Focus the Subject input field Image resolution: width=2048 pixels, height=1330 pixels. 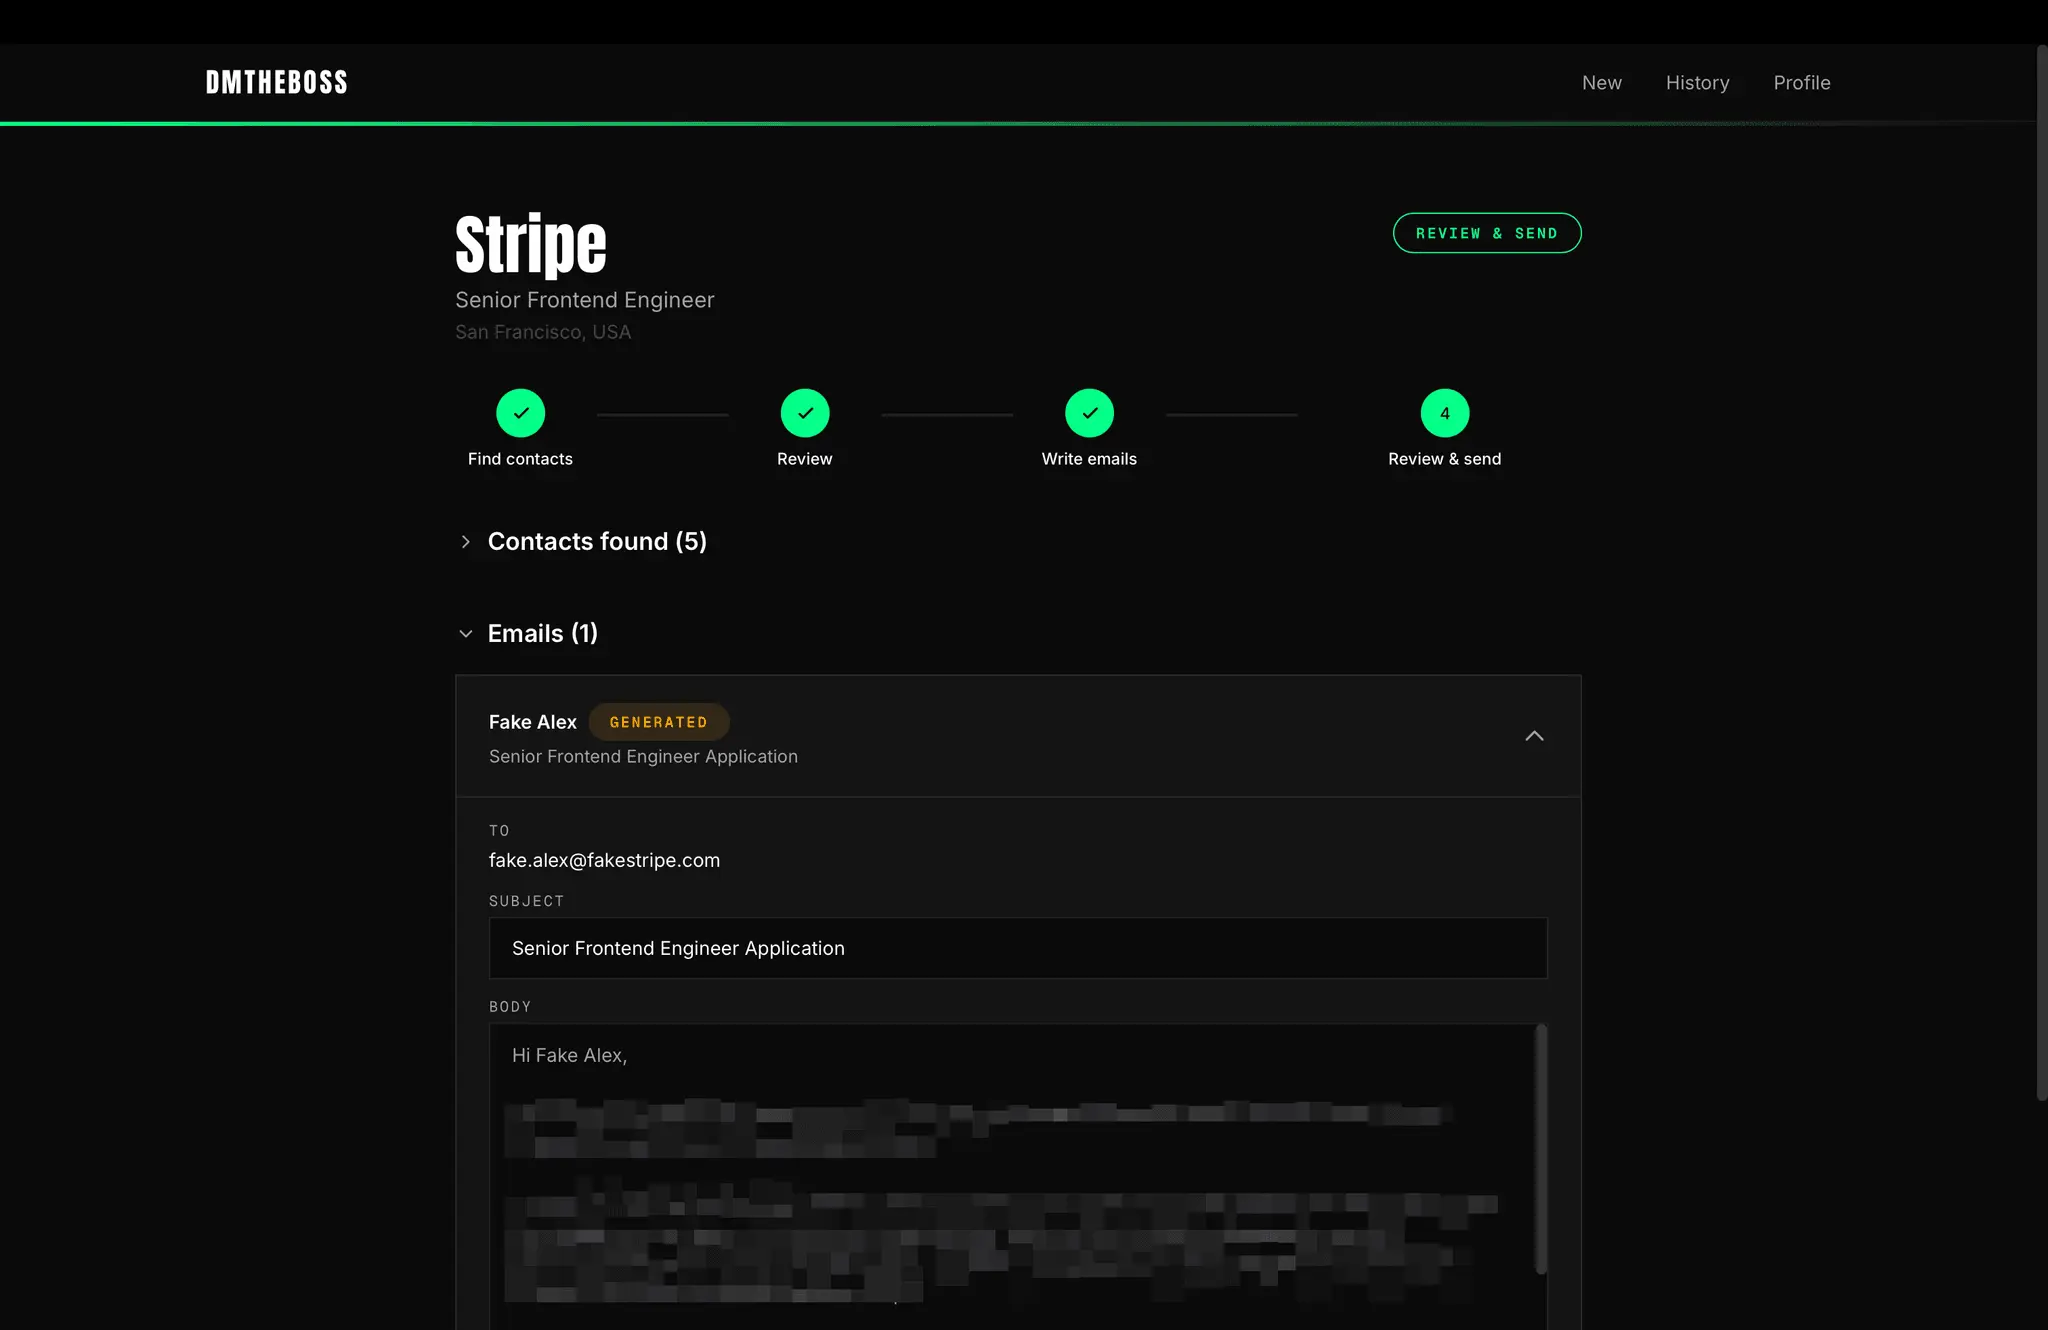1017,948
